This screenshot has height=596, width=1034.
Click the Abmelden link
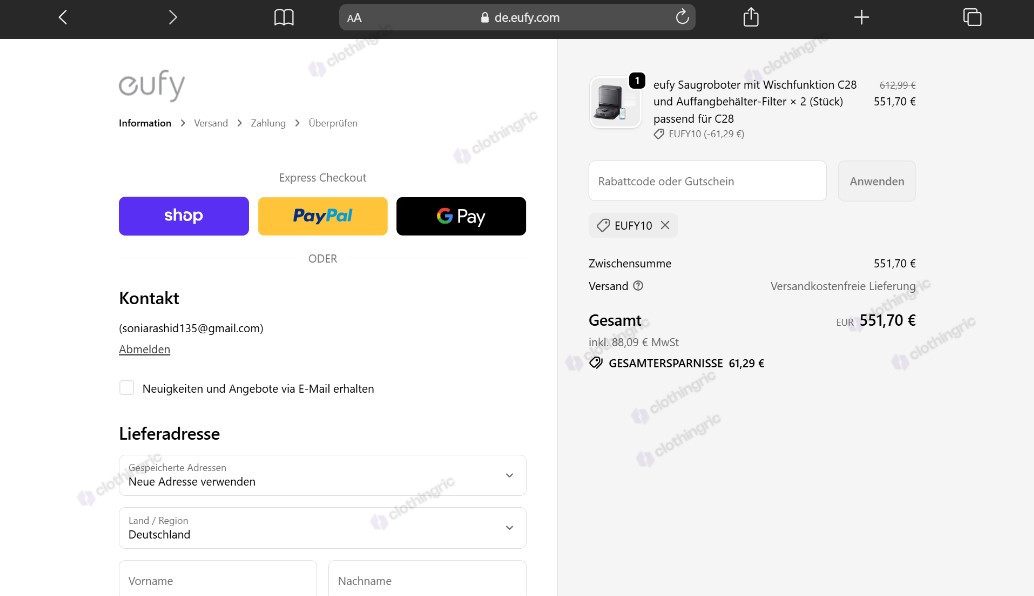tap(144, 349)
